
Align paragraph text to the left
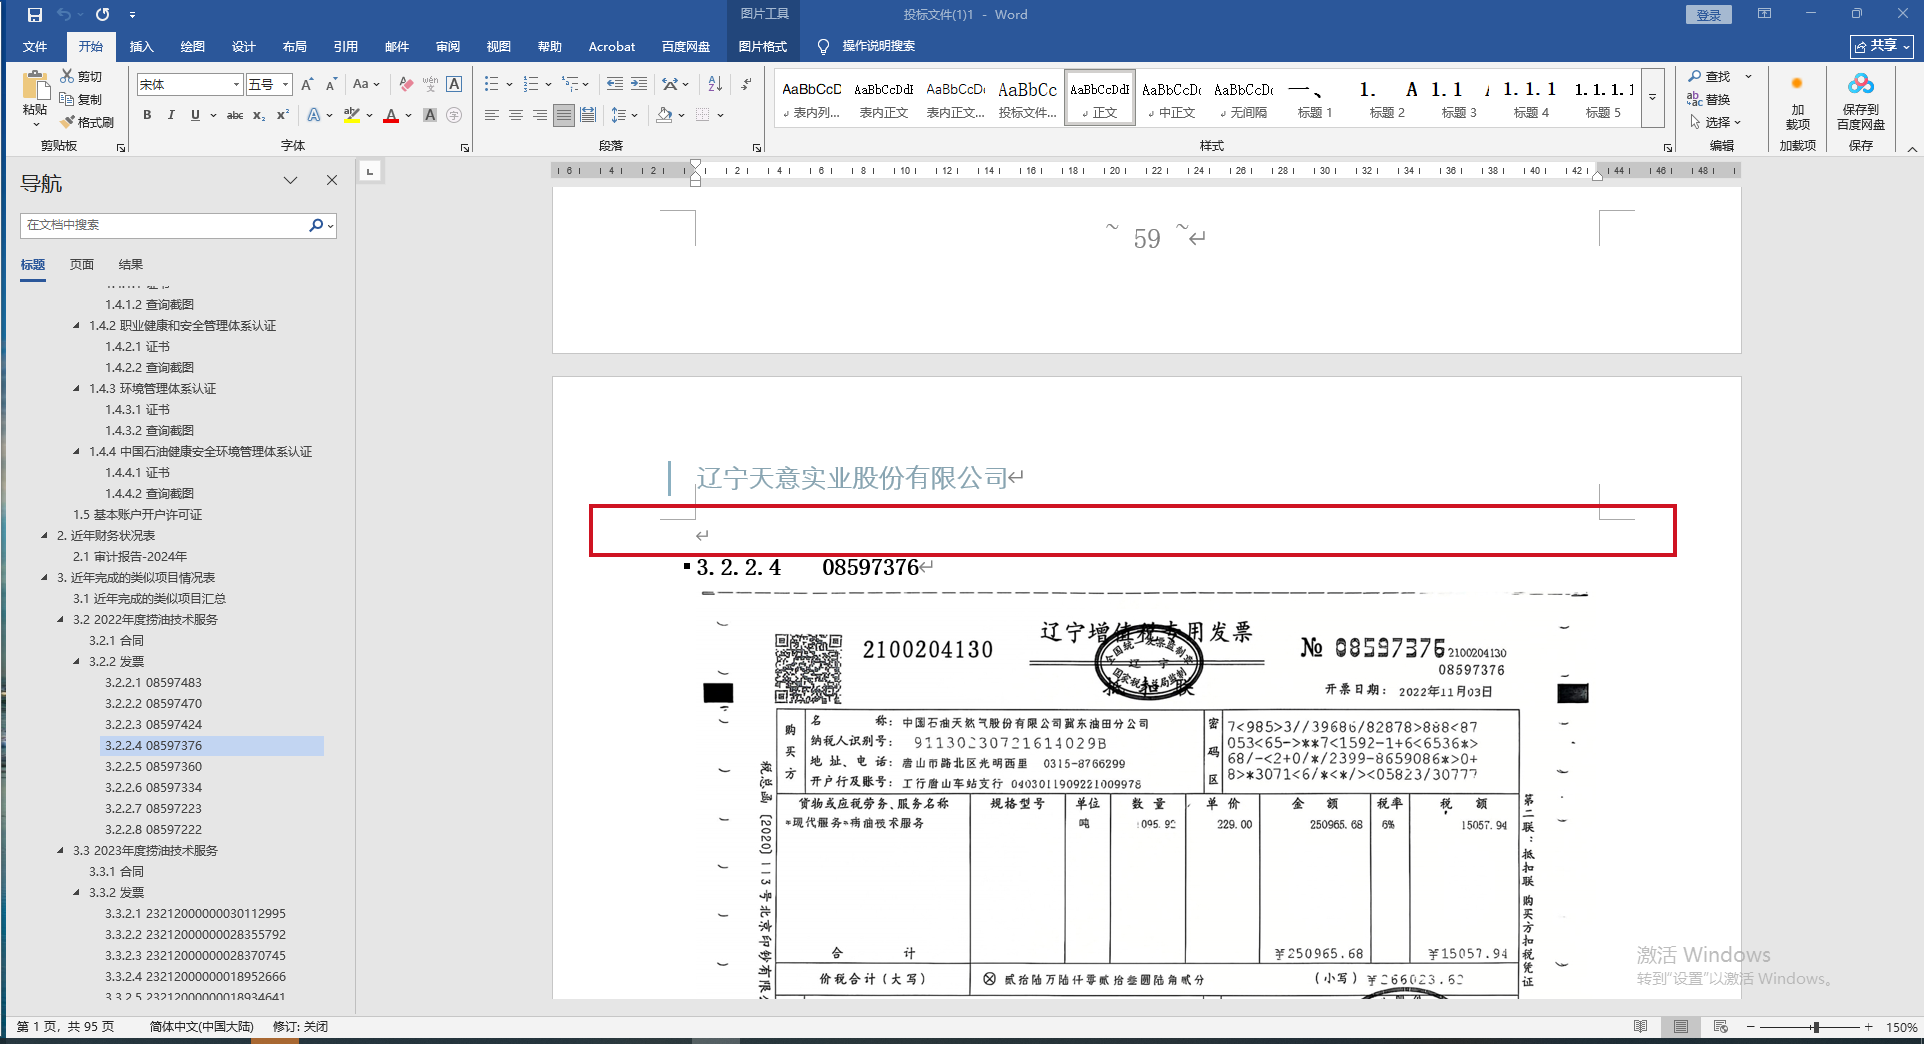point(492,116)
